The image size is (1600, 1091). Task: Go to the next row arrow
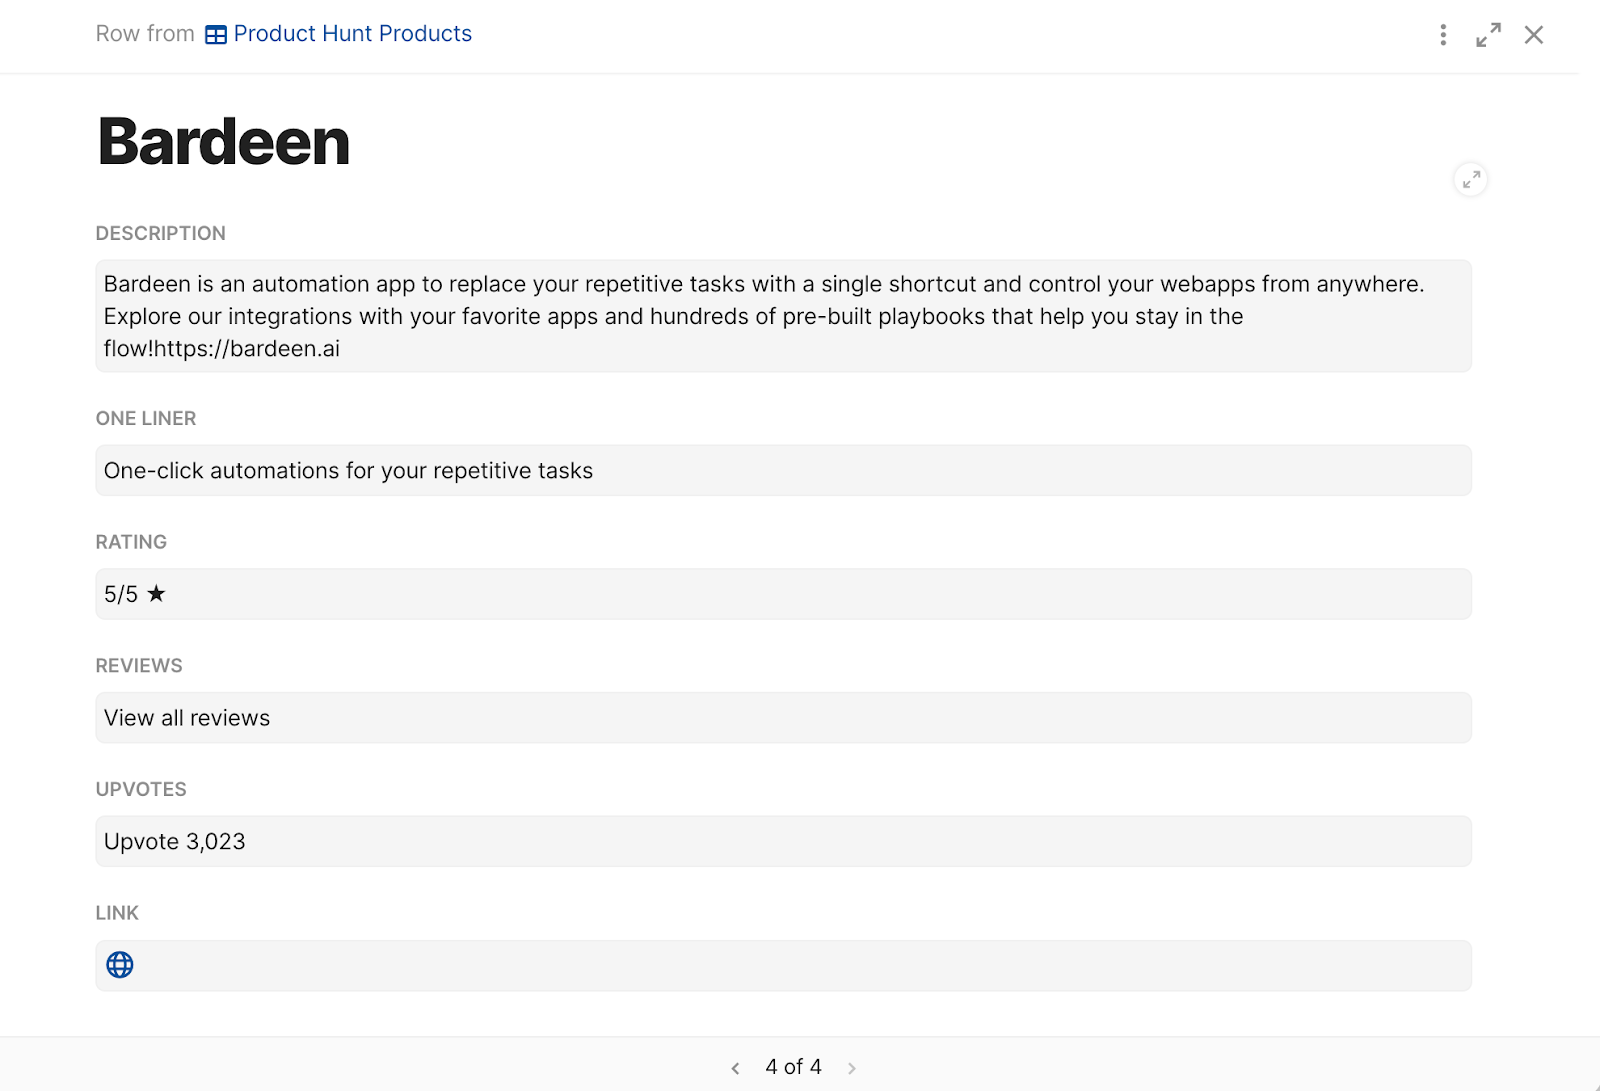tap(852, 1068)
